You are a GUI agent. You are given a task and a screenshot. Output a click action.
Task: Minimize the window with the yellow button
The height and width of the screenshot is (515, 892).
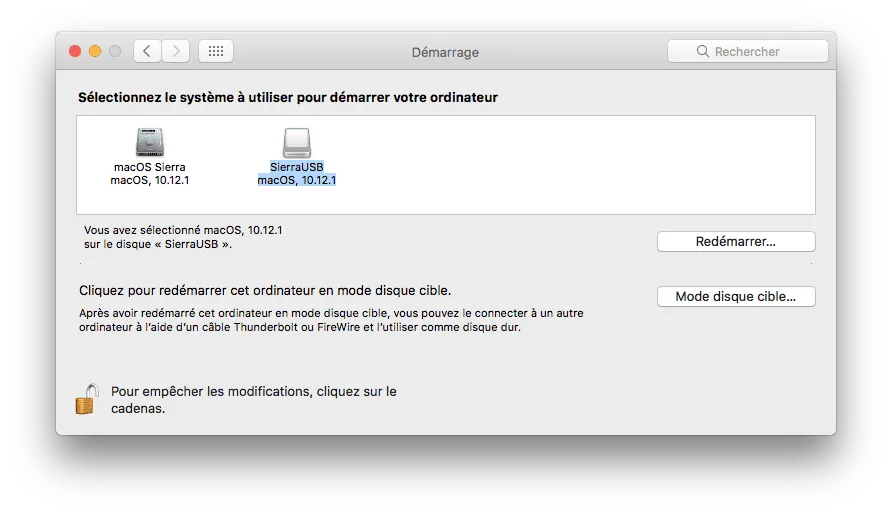[95, 51]
